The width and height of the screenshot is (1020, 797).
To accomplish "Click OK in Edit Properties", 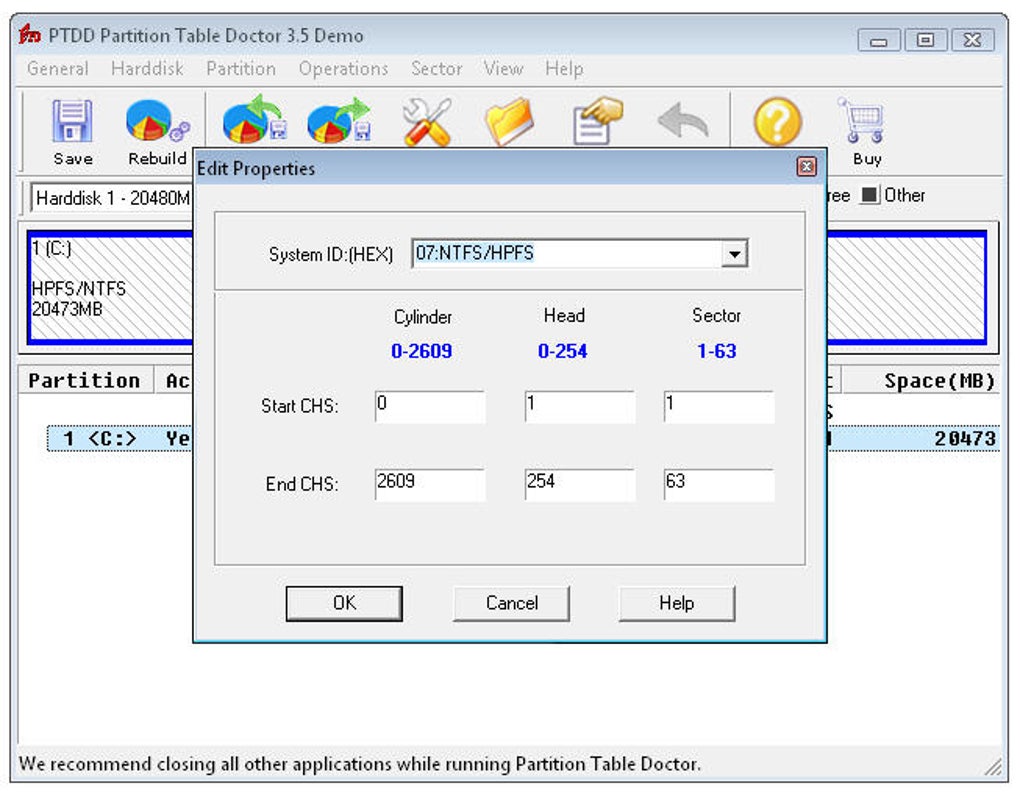I will click(344, 603).
